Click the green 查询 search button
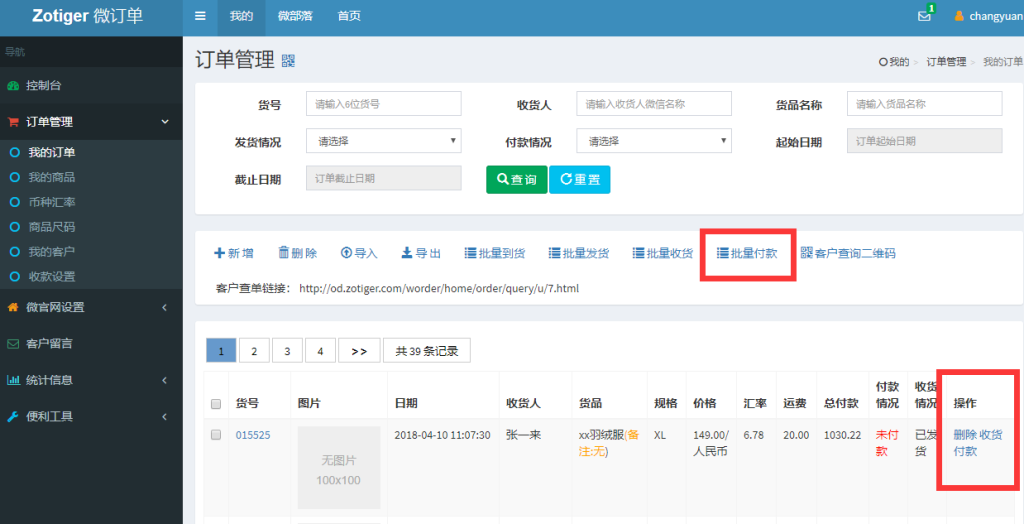The width and height of the screenshot is (1024, 524). pyautogui.click(x=517, y=179)
